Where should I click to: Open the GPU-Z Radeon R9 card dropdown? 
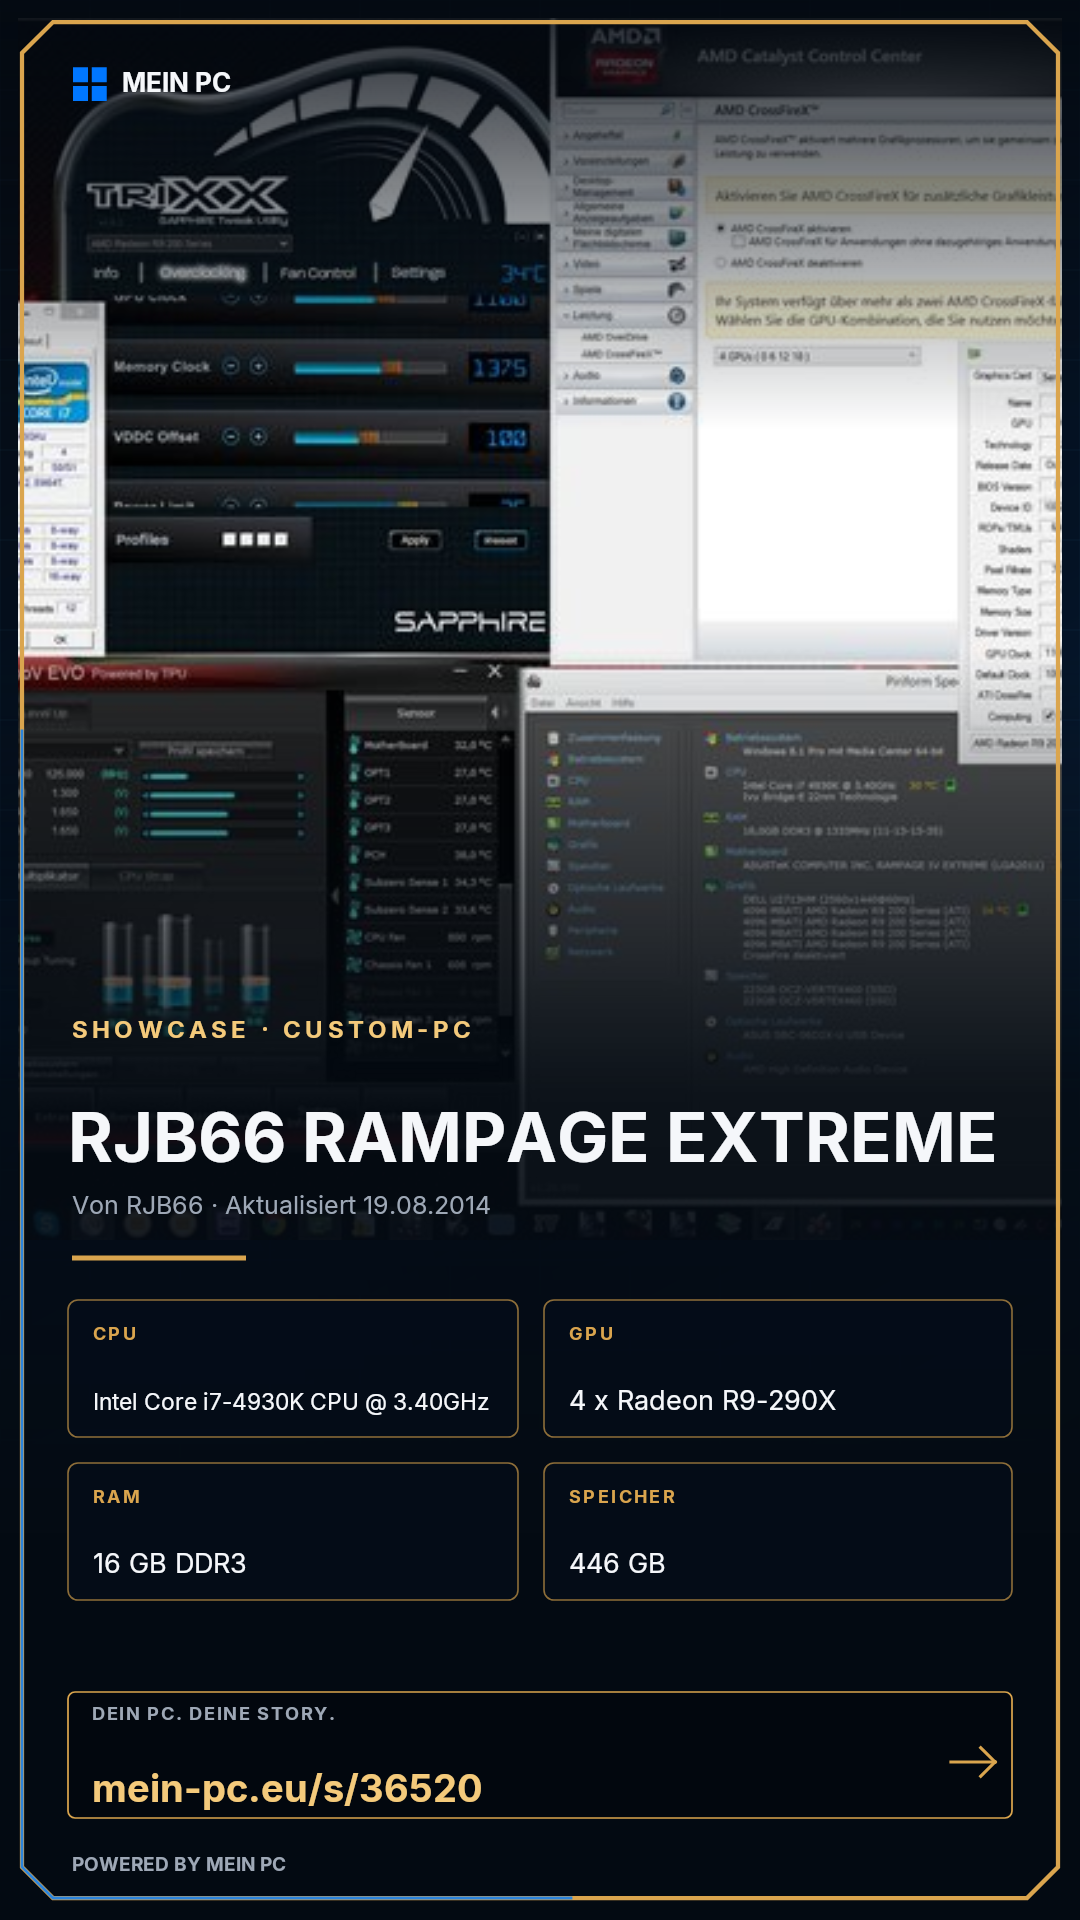click(x=1013, y=744)
